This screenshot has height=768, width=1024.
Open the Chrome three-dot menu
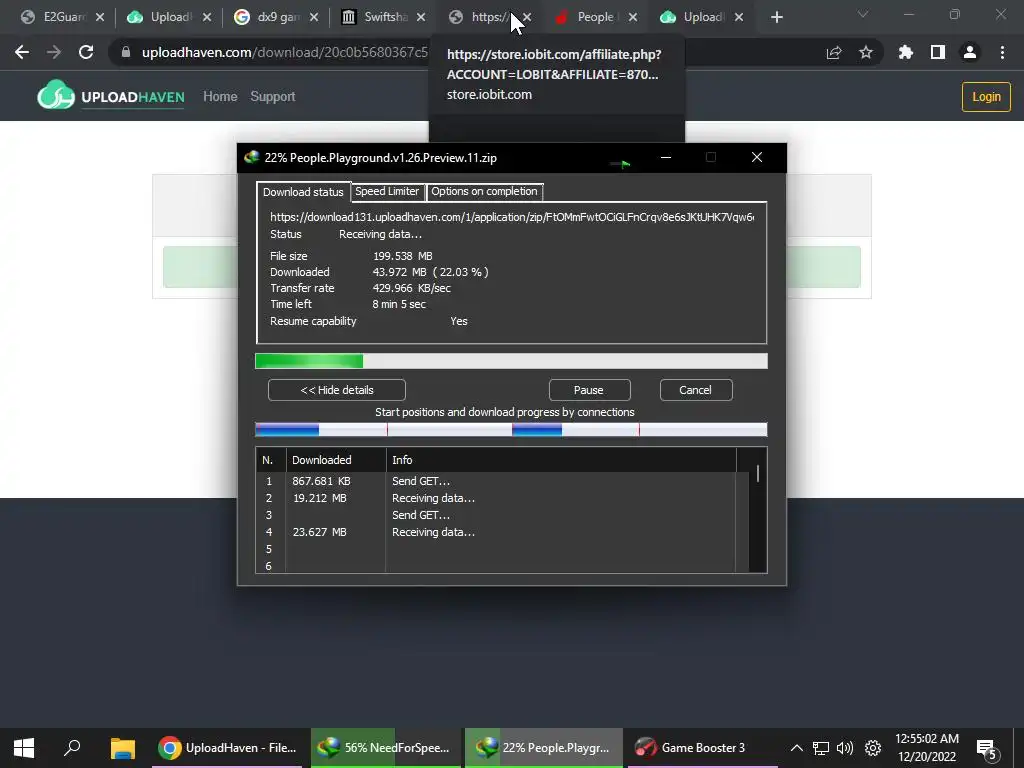pos(1002,52)
